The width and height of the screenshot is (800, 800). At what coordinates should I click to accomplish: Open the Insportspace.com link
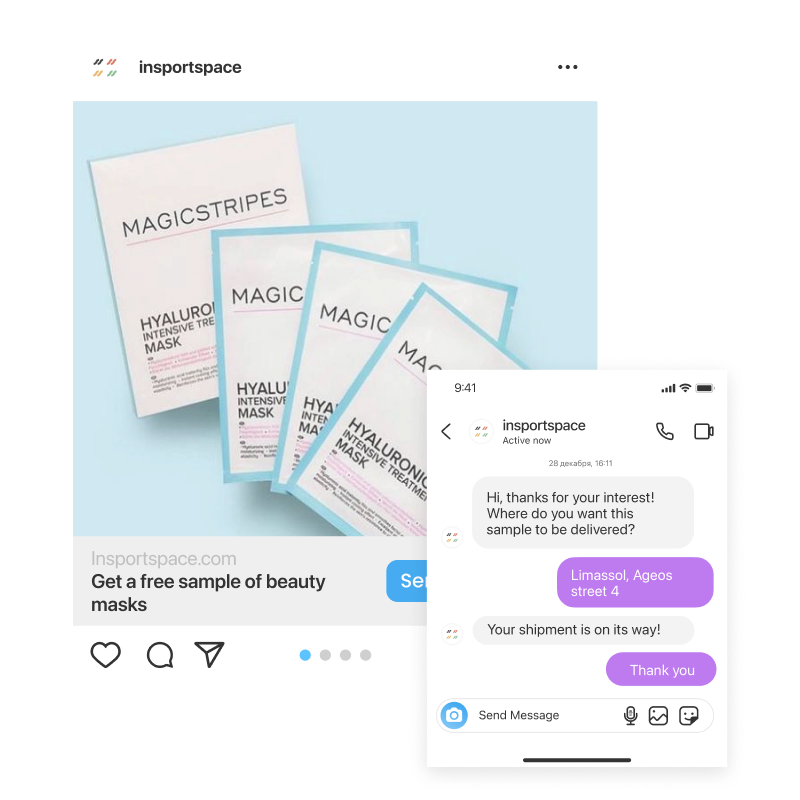(164, 559)
